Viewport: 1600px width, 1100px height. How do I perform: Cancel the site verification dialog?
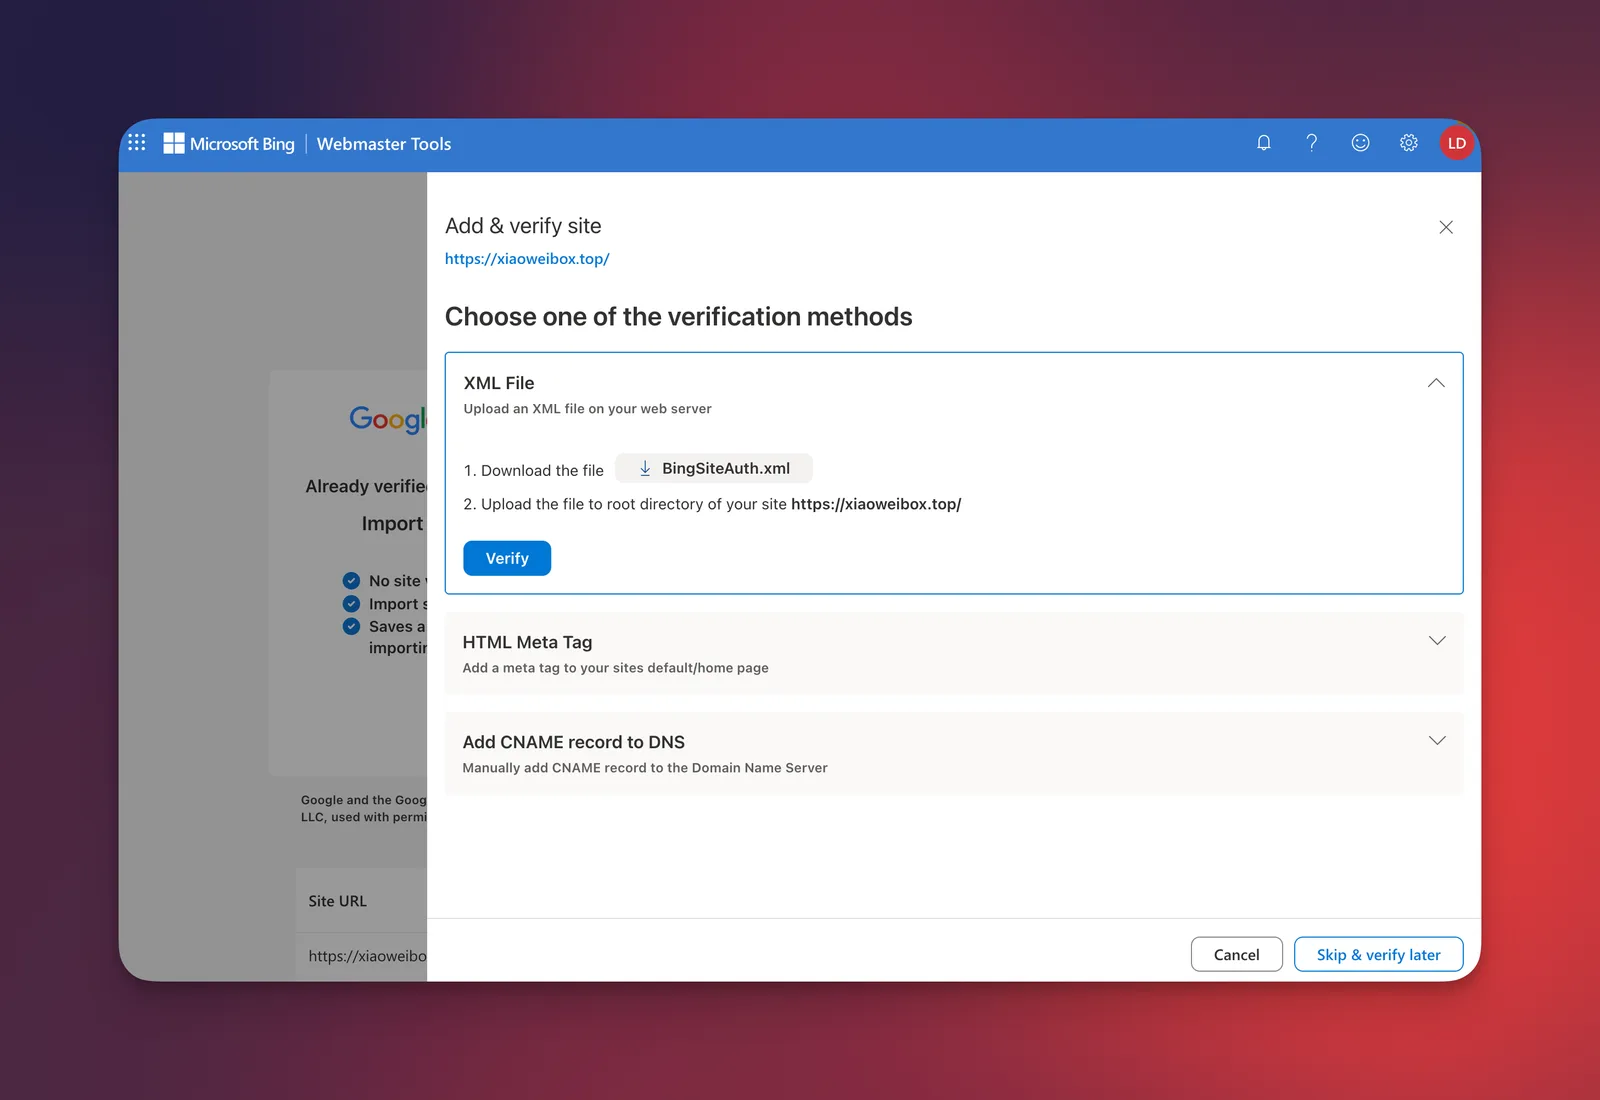point(1236,954)
